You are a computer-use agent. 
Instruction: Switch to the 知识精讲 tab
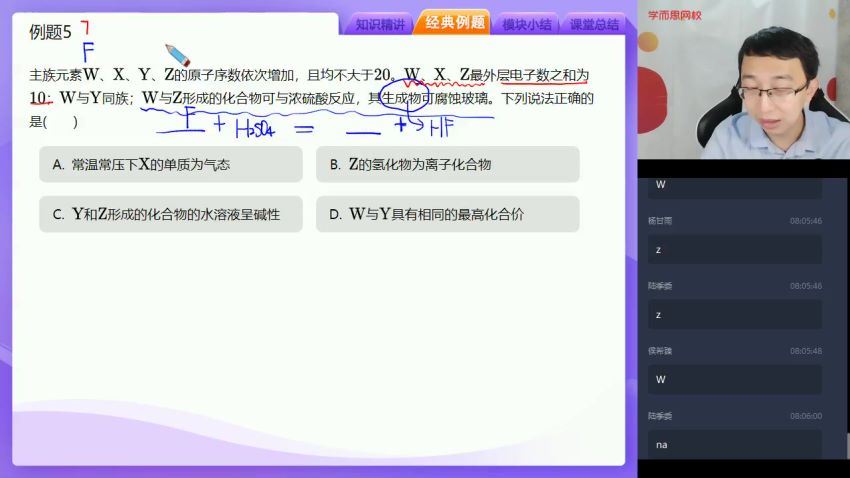coord(379,24)
